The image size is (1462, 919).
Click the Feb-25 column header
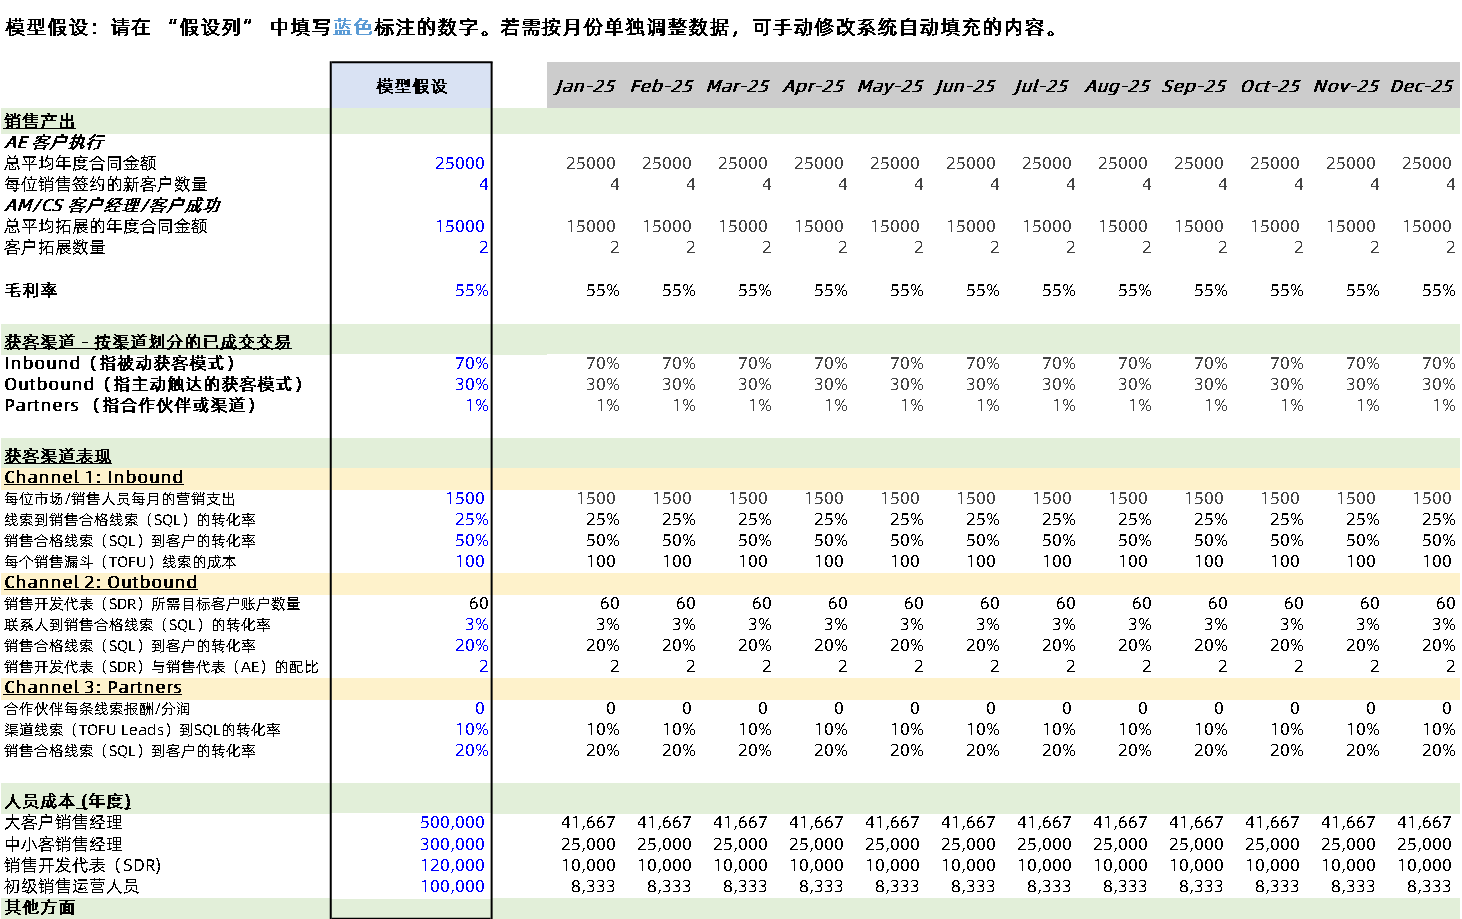click(661, 86)
